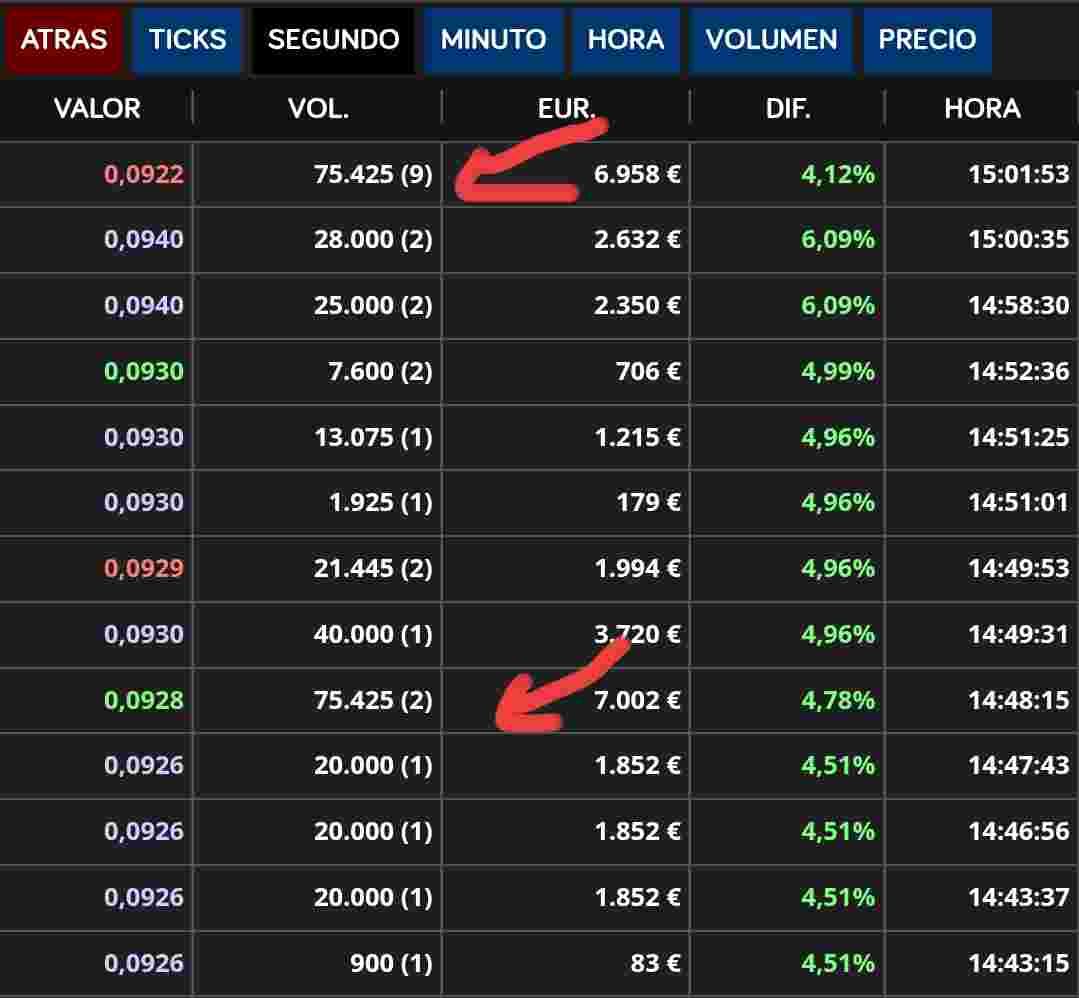Click the VOL. column header
The width and height of the screenshot is (1079, 998).
coord(318,109)
